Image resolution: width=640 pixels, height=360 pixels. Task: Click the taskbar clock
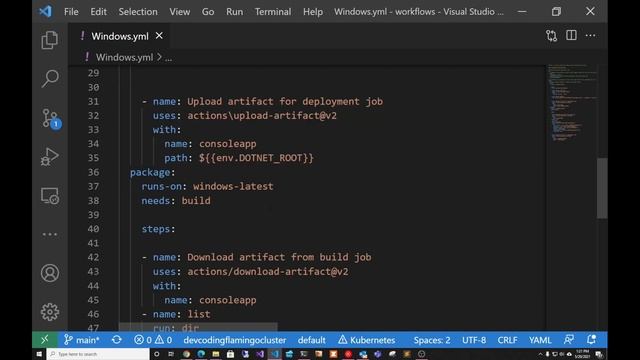(x=582, y=354)
